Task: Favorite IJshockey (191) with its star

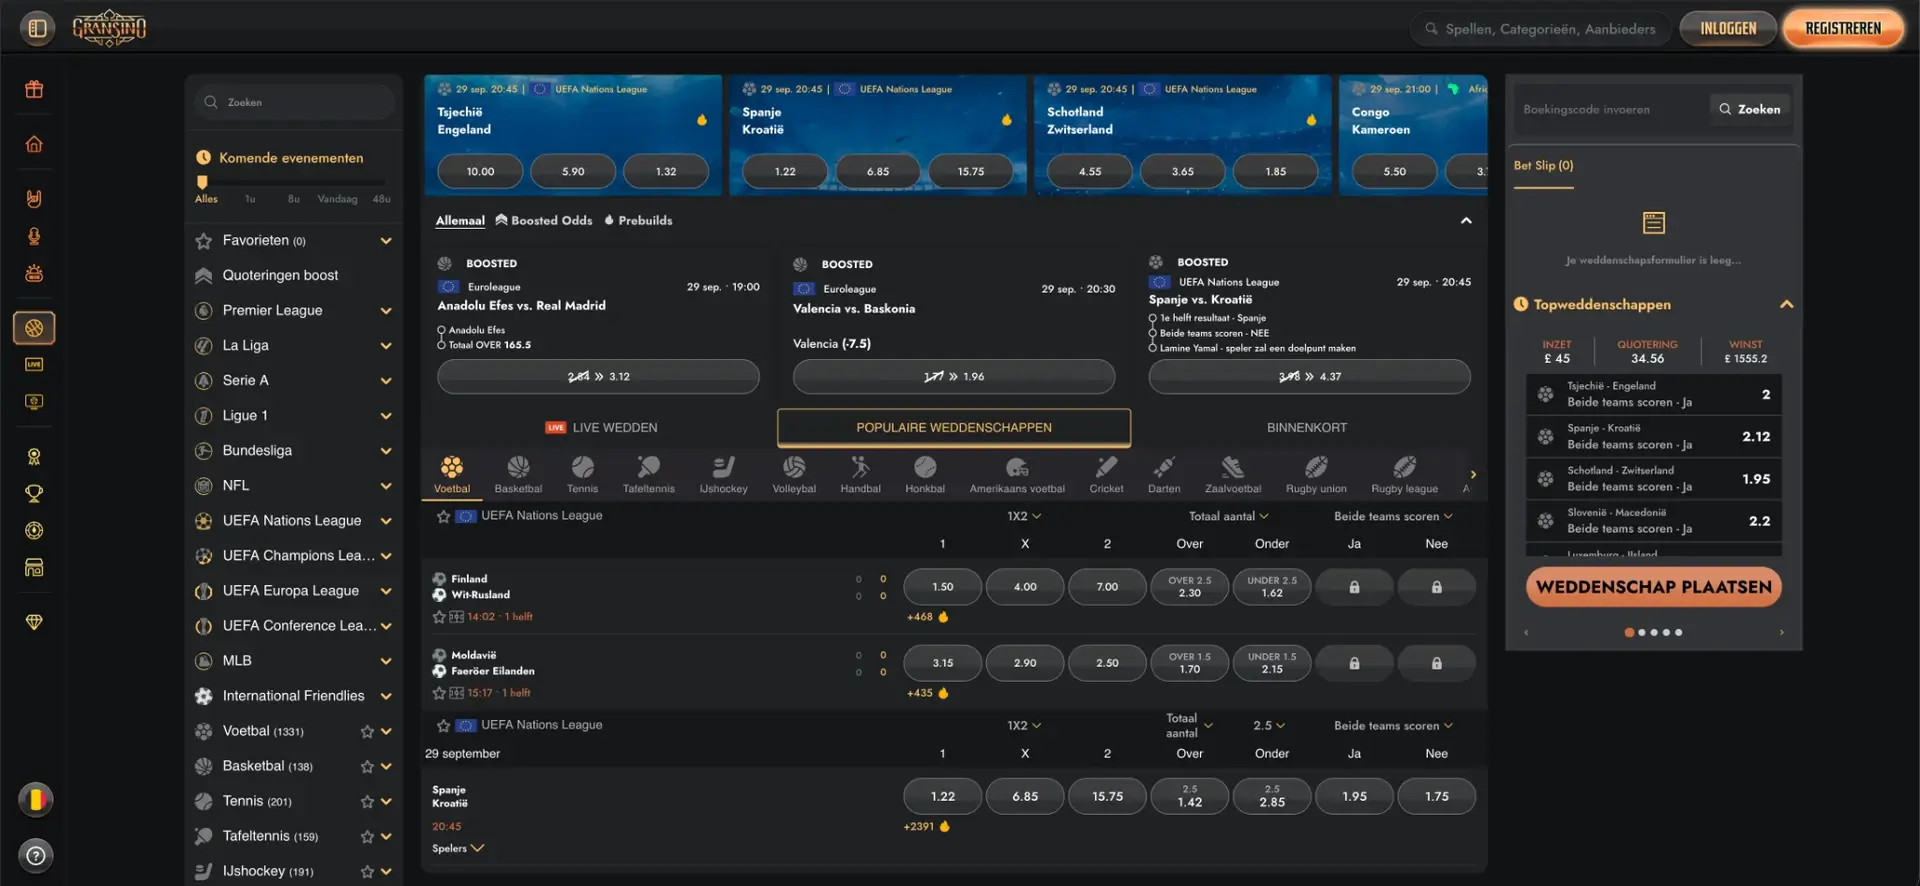Action: point(367,872)
